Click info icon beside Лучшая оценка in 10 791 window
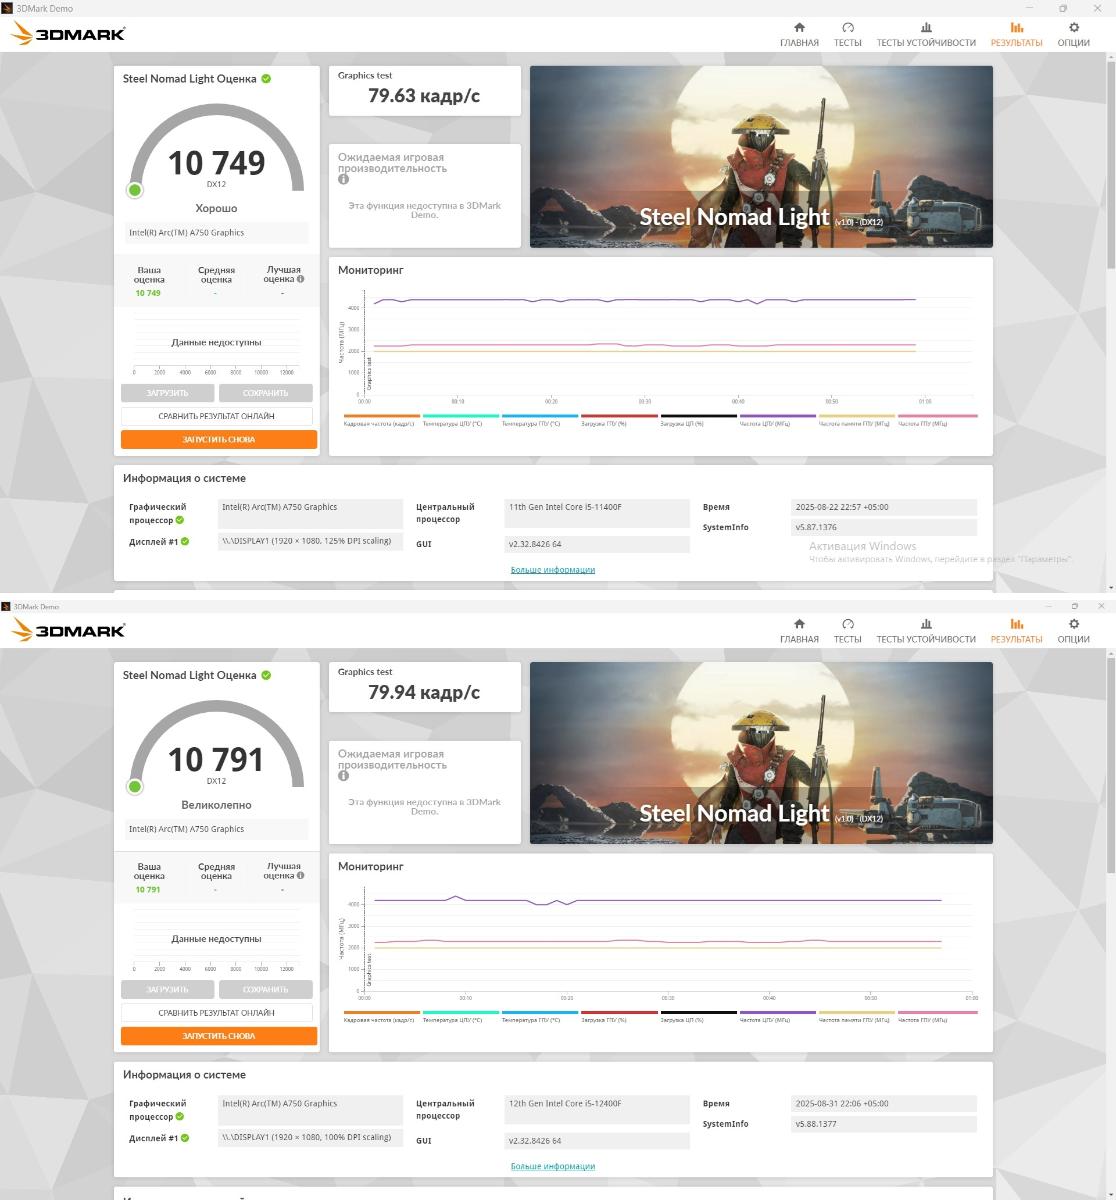This screenshot has width=1116, height=1200. (x=300, y=876)
